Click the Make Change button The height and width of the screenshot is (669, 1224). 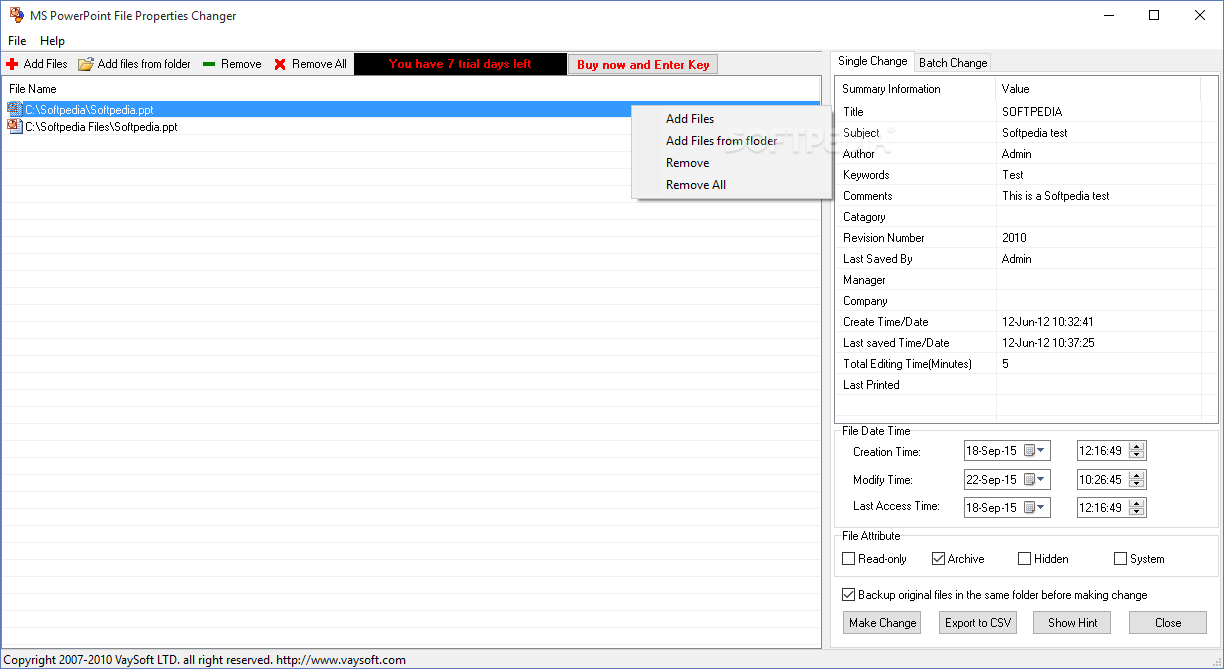(x=882, y=623)
